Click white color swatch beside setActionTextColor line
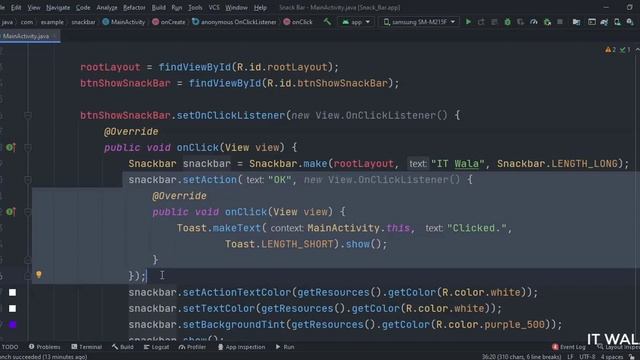 point(13,292)
